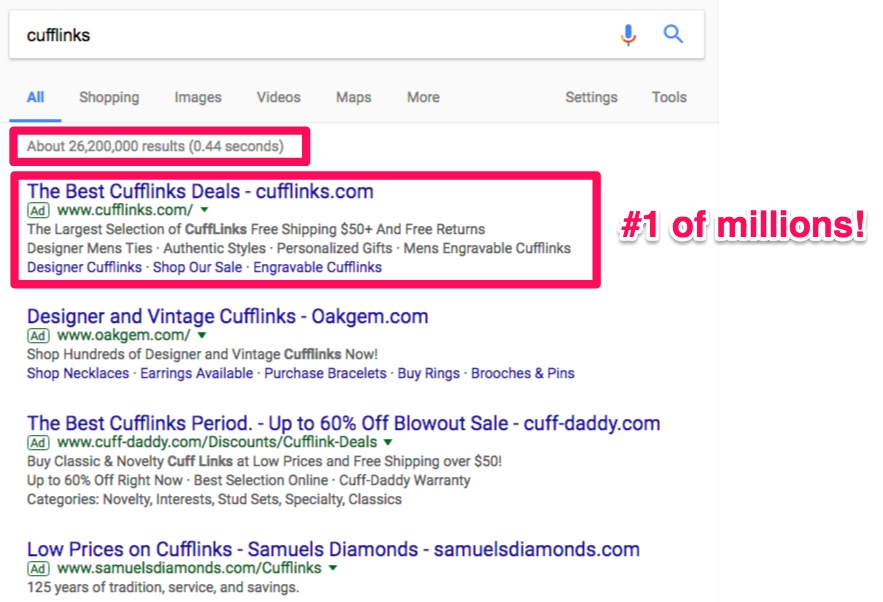Open Purchase Bracelets sitelink
883x602 pixels.
[x=325, y=373]
